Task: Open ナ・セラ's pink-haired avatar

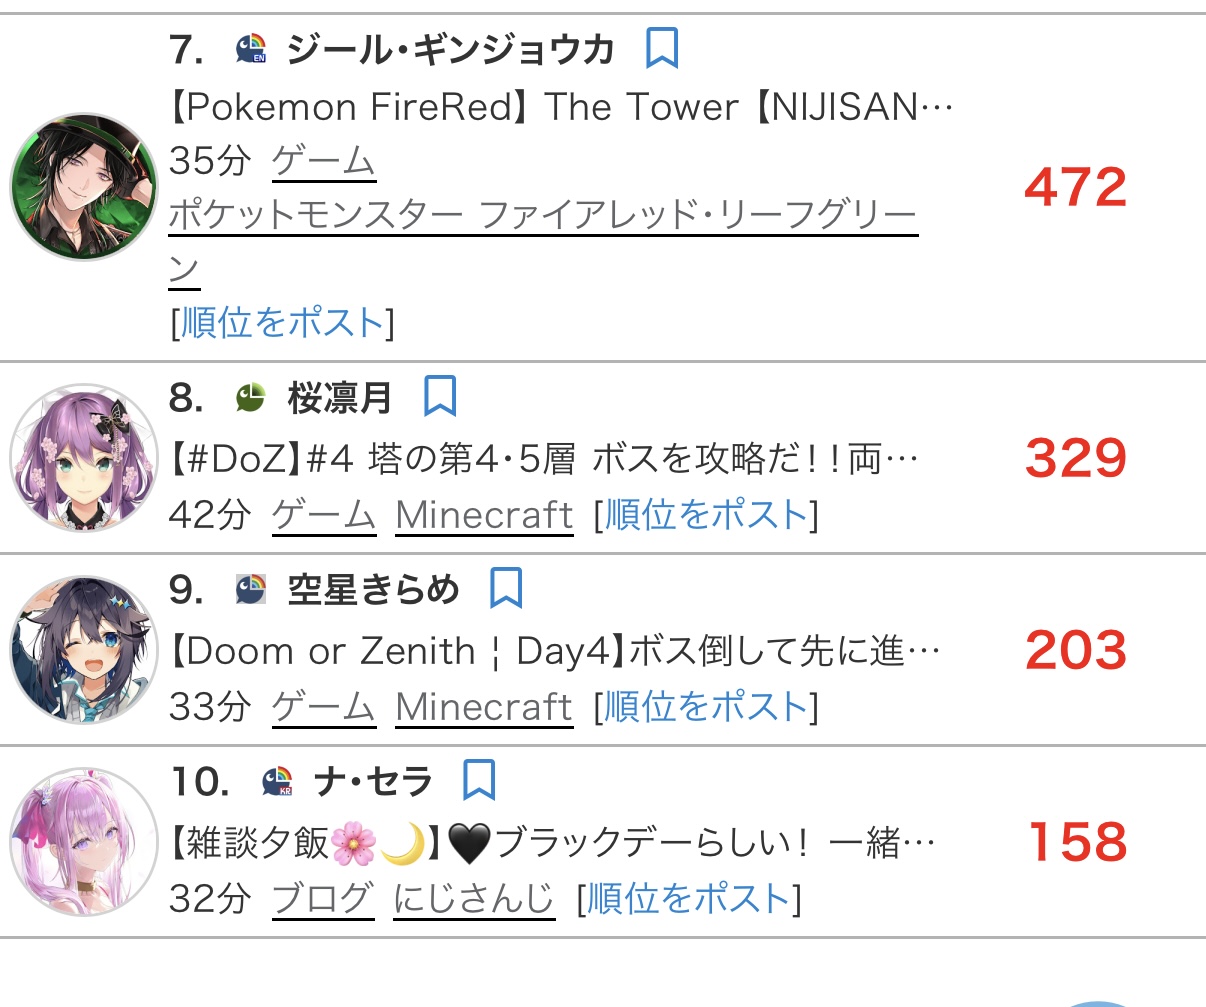Action: (84, 842)
